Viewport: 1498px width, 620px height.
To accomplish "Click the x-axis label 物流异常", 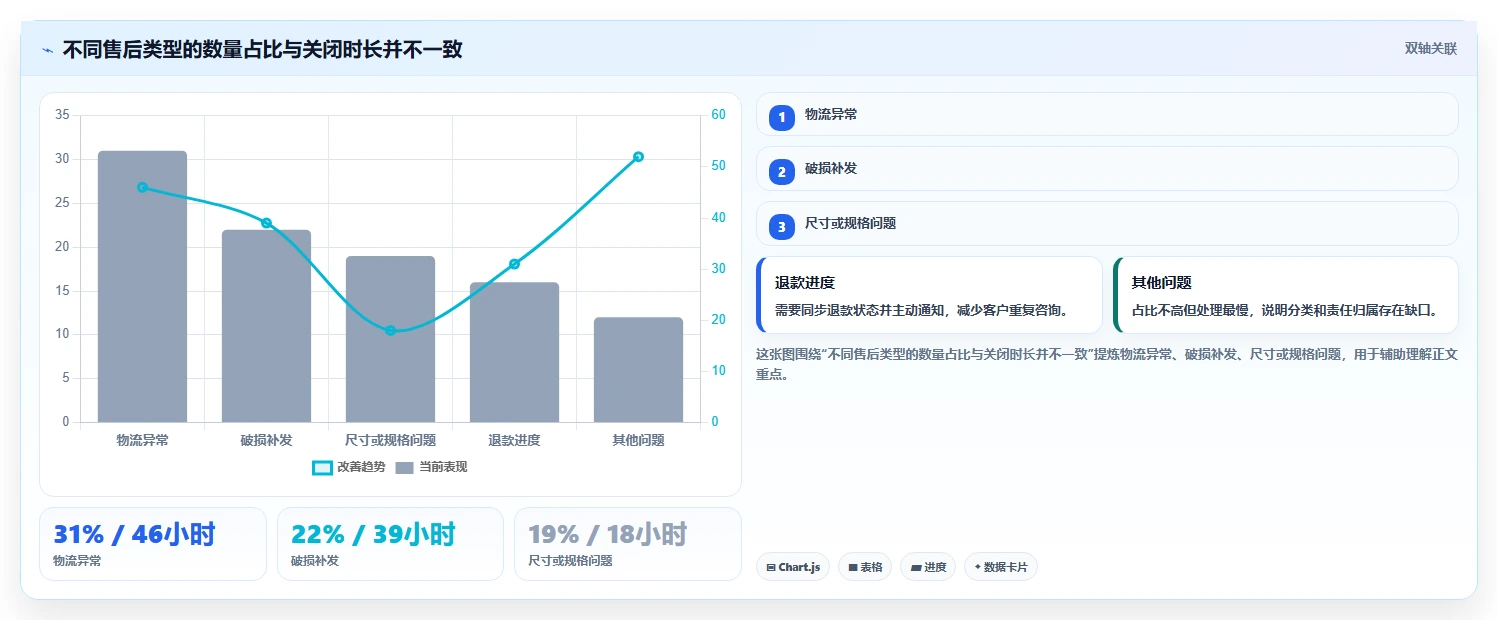I will click(142, 440).
